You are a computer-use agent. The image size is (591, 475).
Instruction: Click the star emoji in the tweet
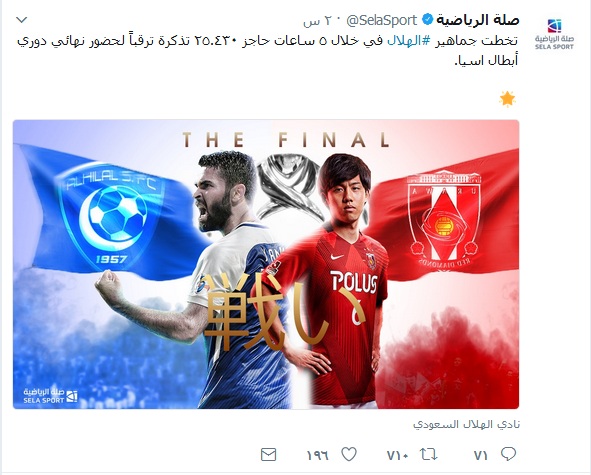[x=507, y=99]
